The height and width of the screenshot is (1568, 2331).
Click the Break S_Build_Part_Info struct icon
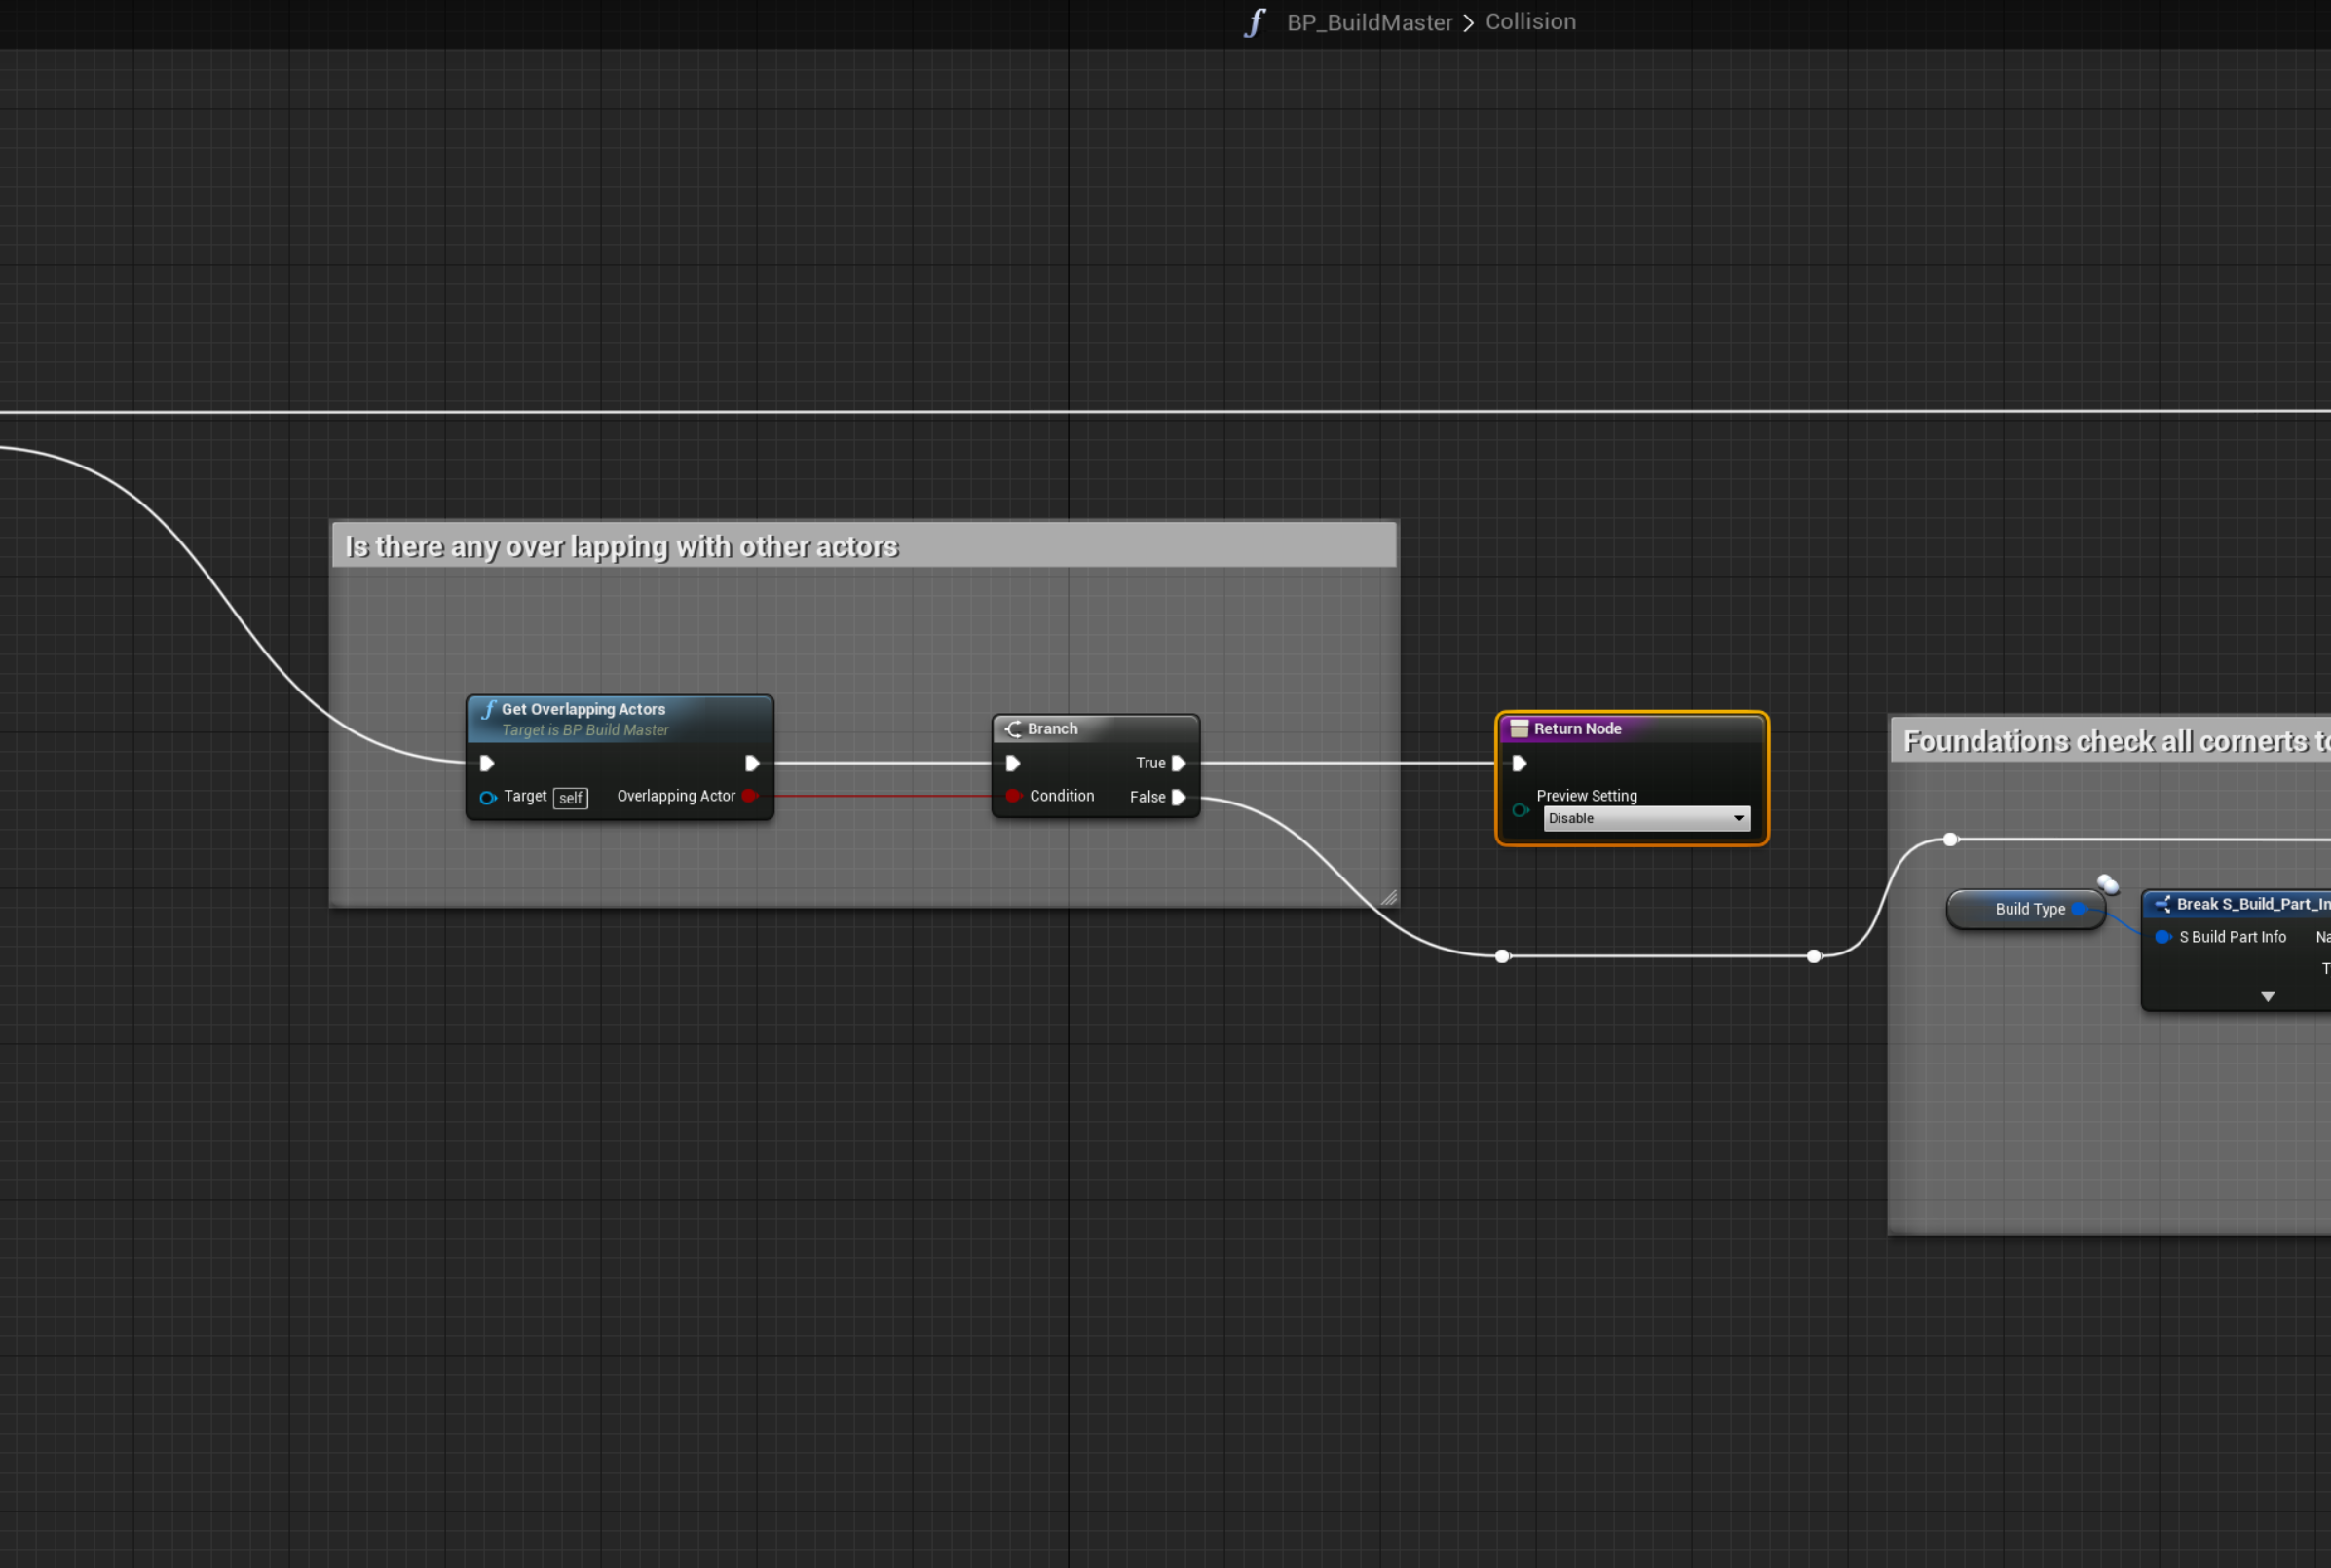(x=2163, y=904)
